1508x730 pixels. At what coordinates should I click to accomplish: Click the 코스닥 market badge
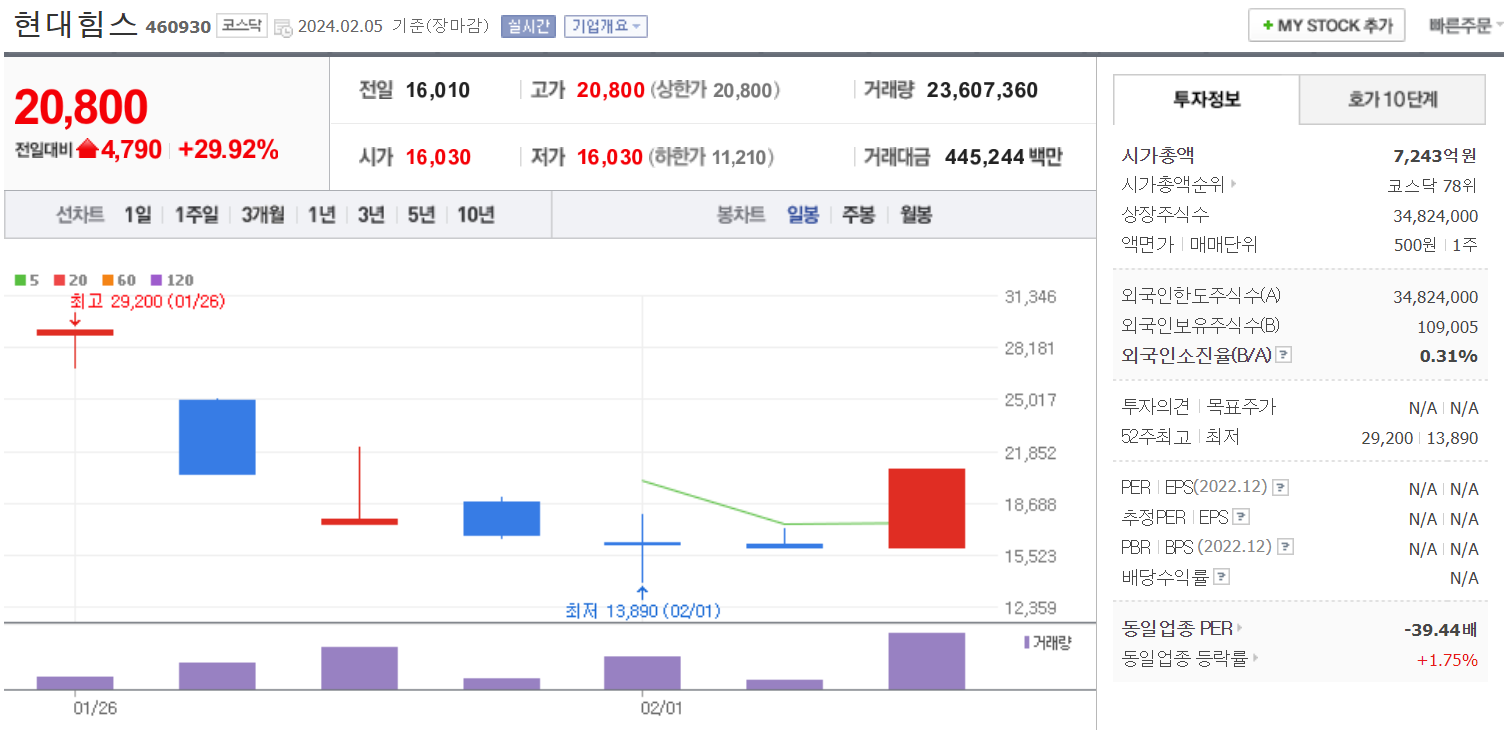tap(242, 27)
